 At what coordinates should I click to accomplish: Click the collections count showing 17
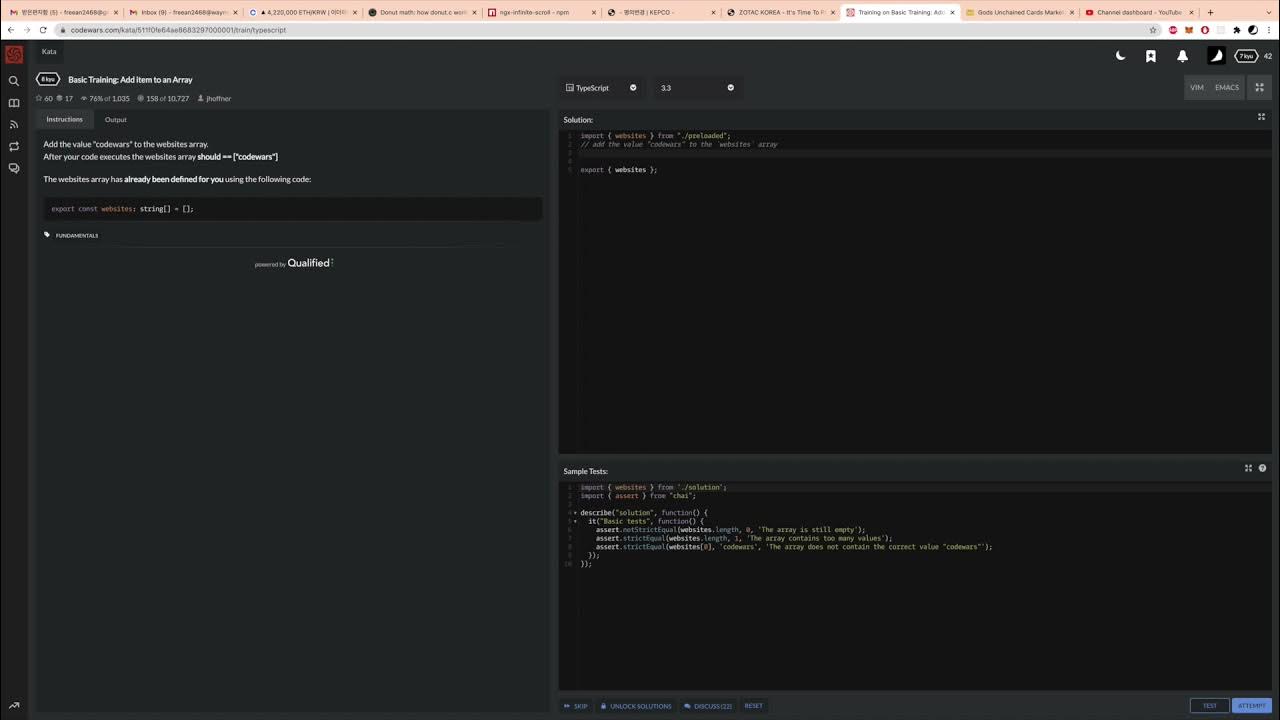pyautogui.click(x=65, y=98)
